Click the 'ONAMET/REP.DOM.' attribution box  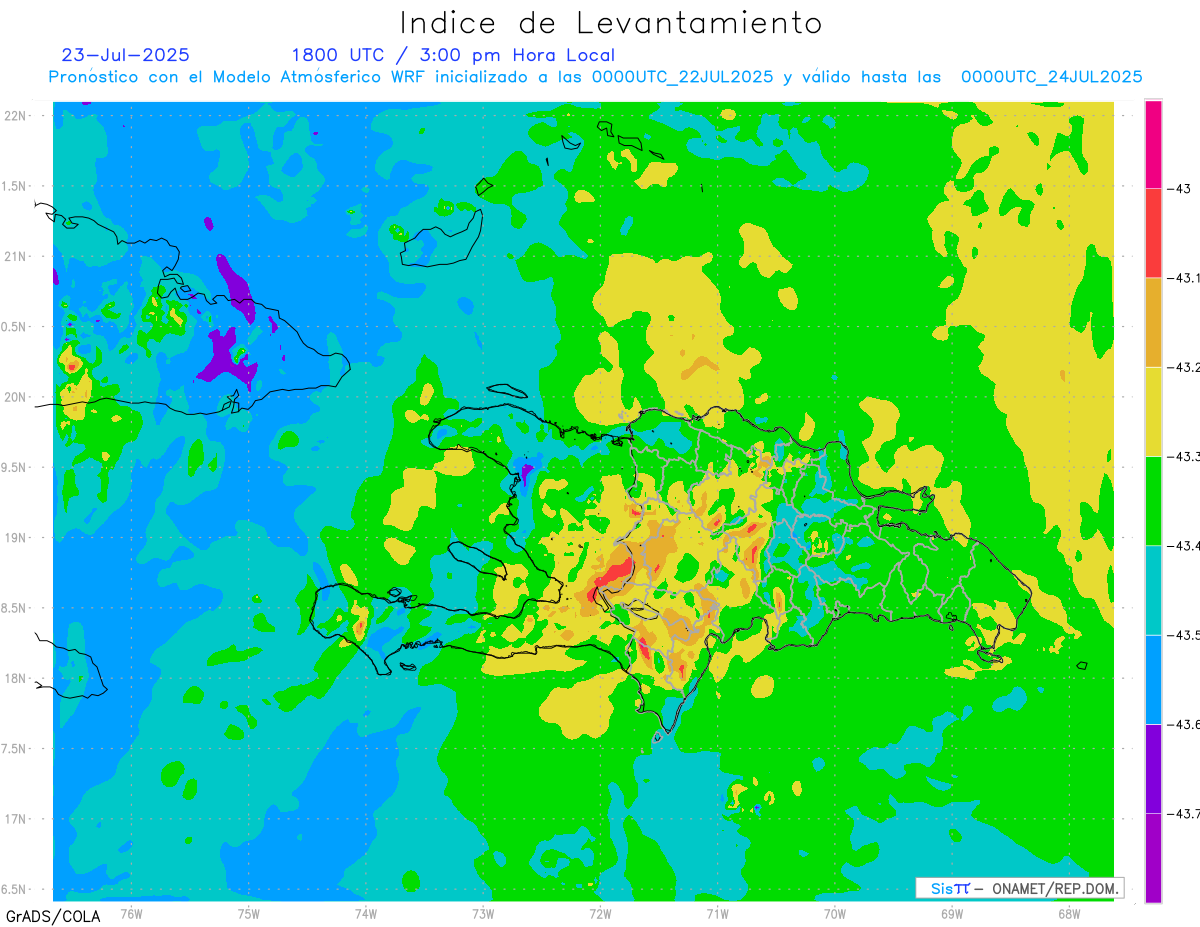coord(1018,888)
